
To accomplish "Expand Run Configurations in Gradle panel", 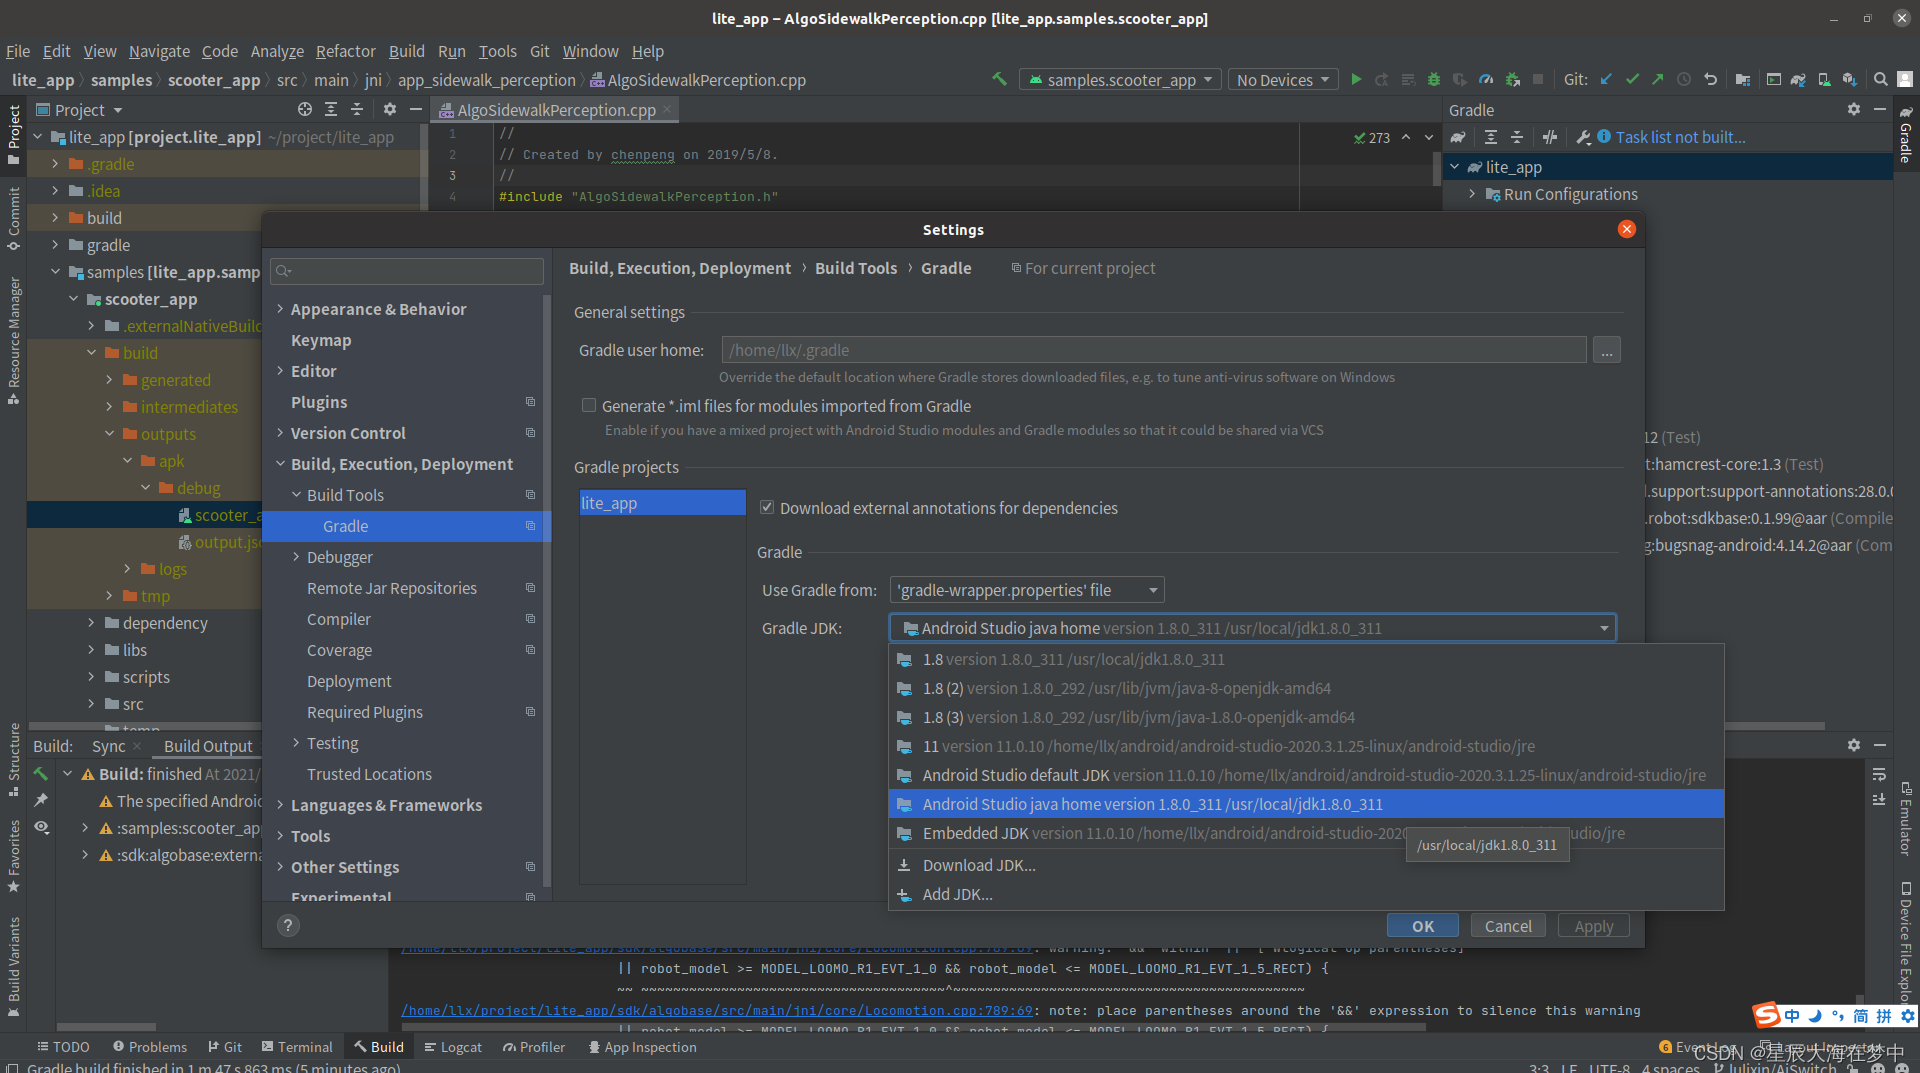I will coord(1472,194).
